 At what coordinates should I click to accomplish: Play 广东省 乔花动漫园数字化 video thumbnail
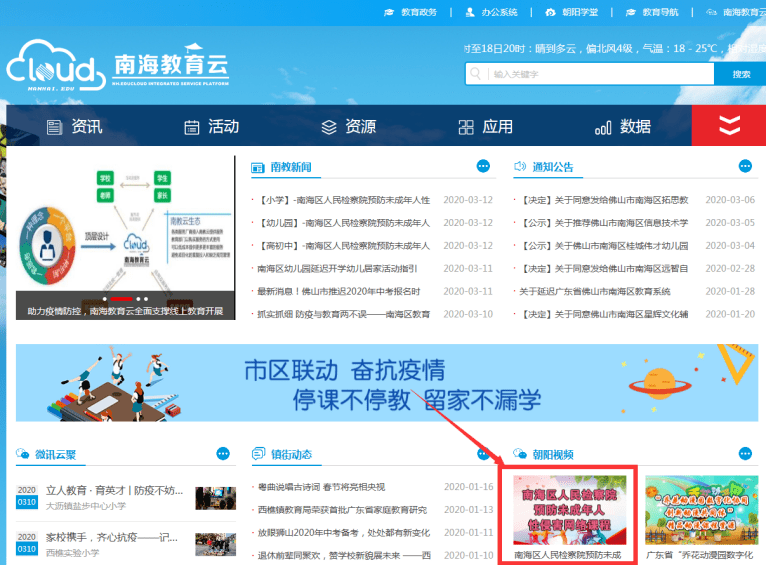(701, 510)
